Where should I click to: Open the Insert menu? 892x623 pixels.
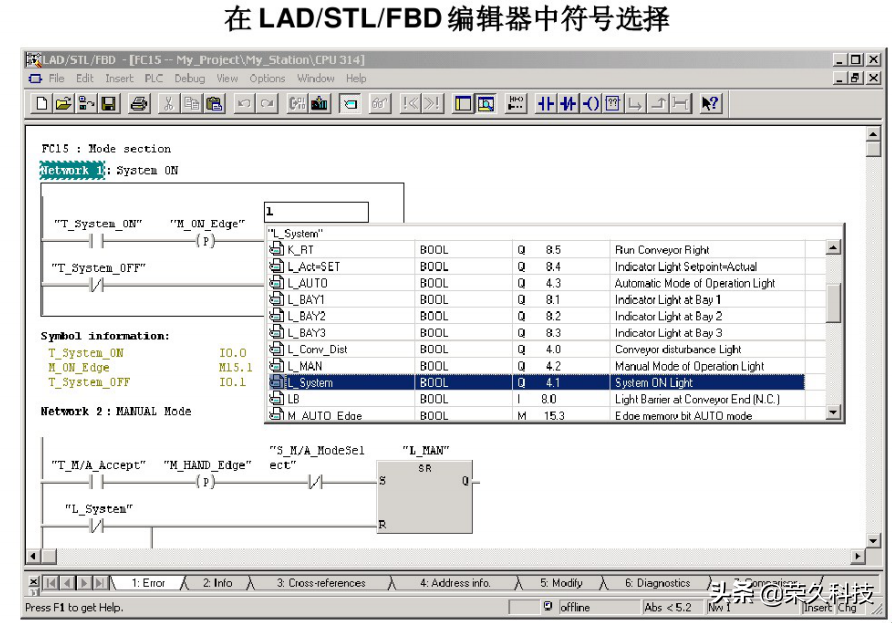click(x=119, y=79)
